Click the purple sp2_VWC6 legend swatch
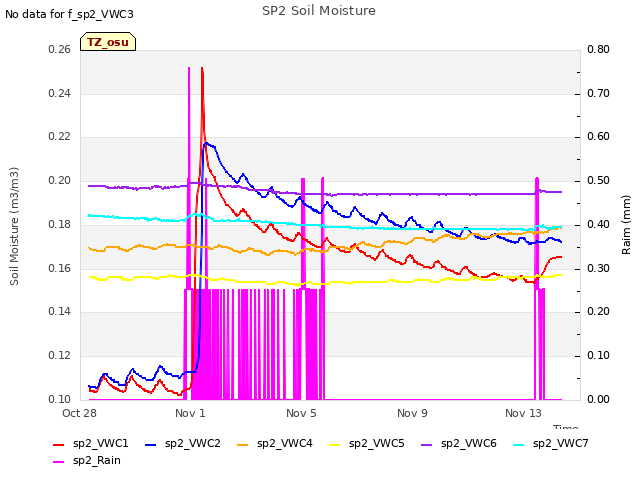 (427, 445)
